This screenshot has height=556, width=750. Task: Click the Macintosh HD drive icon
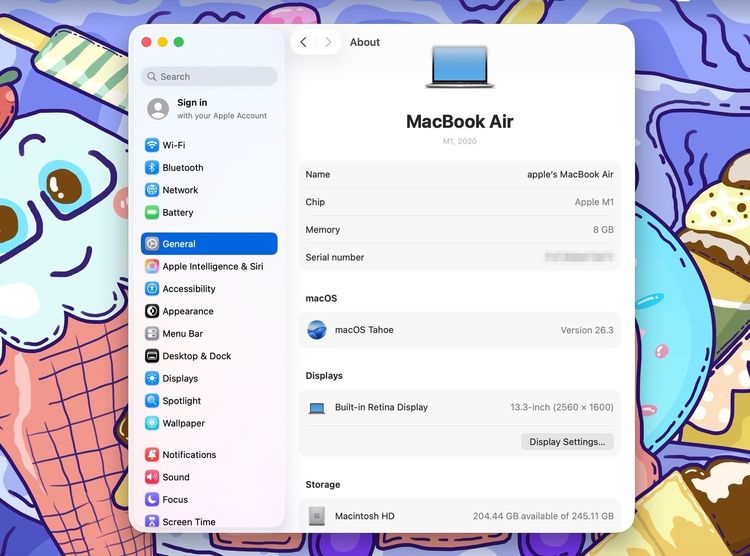coord(317,516)
